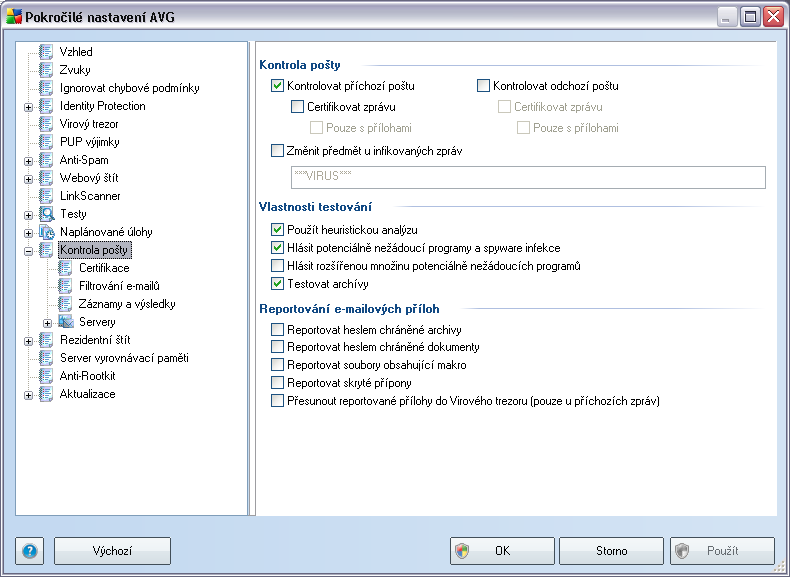Select Vzhled in the settings tree
The height and width of the screenshot is (577, 790).
click(76, 52)
